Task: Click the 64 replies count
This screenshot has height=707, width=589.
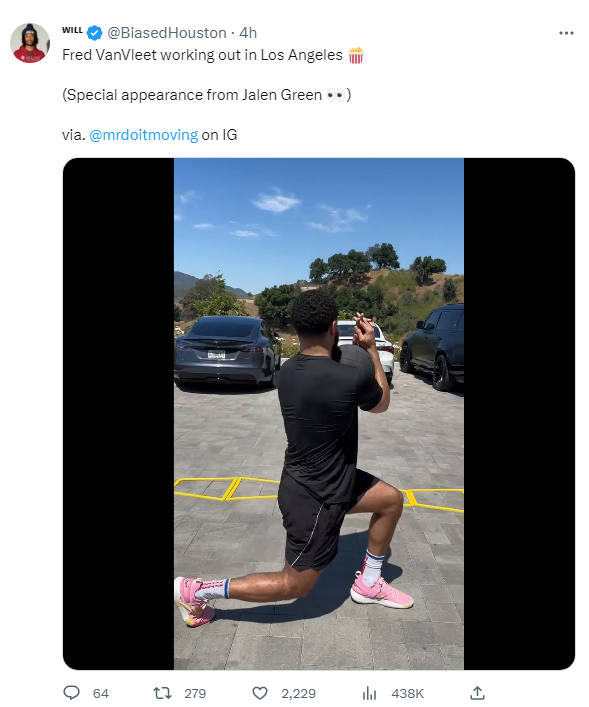Action: (101, 693)
